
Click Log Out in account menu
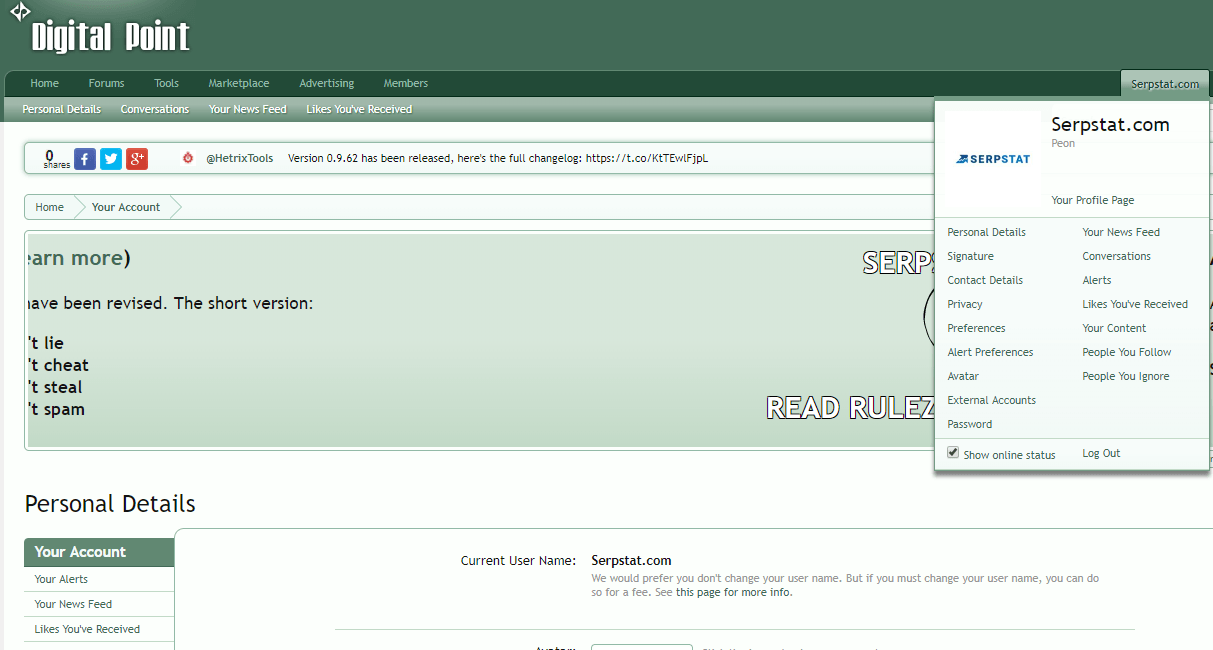click(1101, 453)
